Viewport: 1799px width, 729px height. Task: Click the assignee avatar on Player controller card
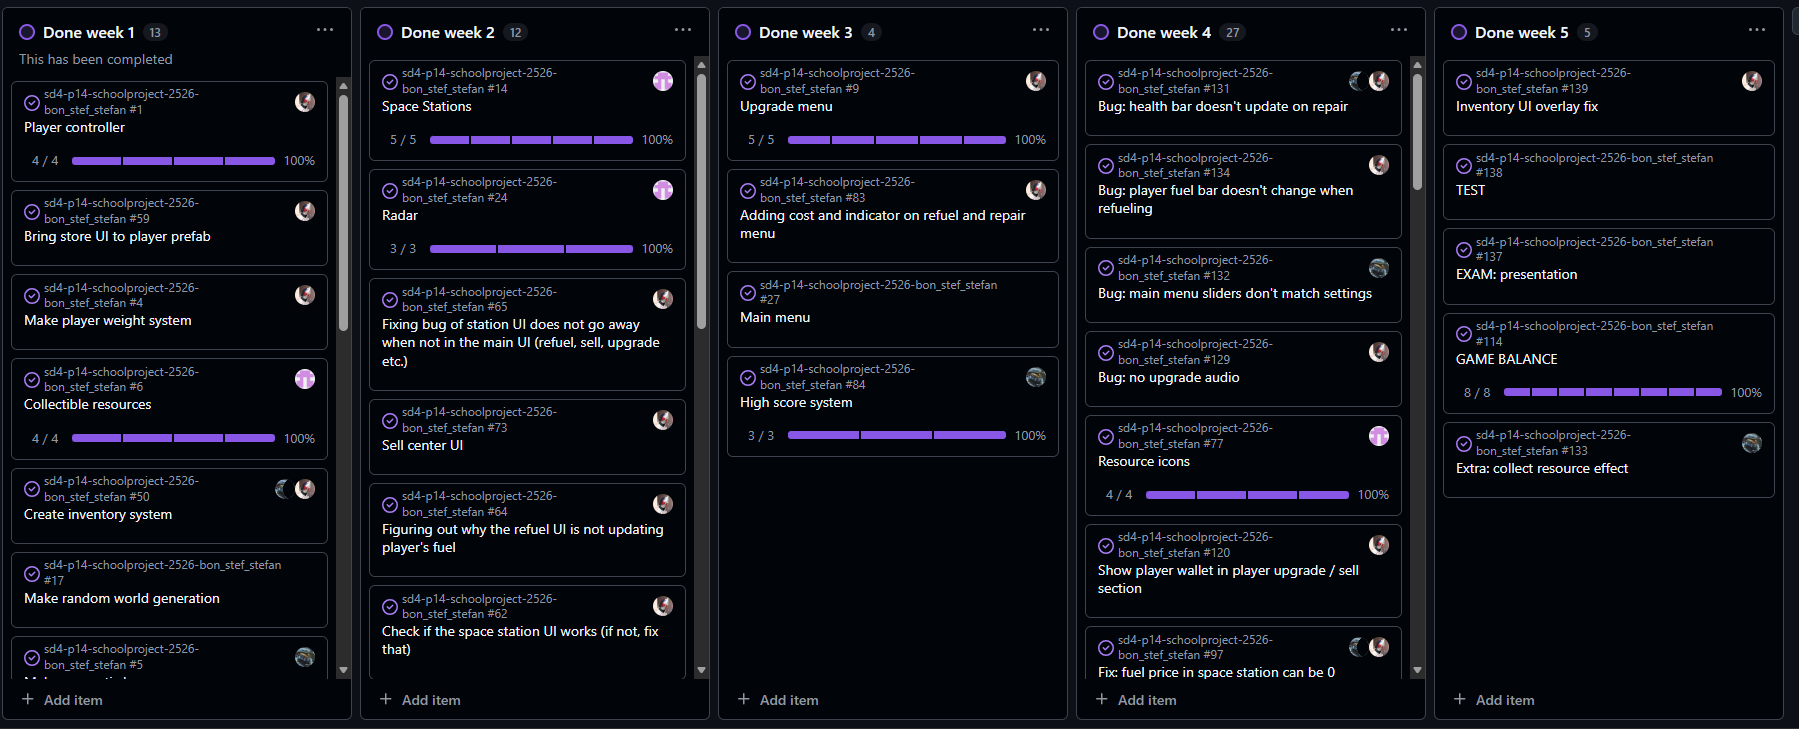[x=305, y=102]
